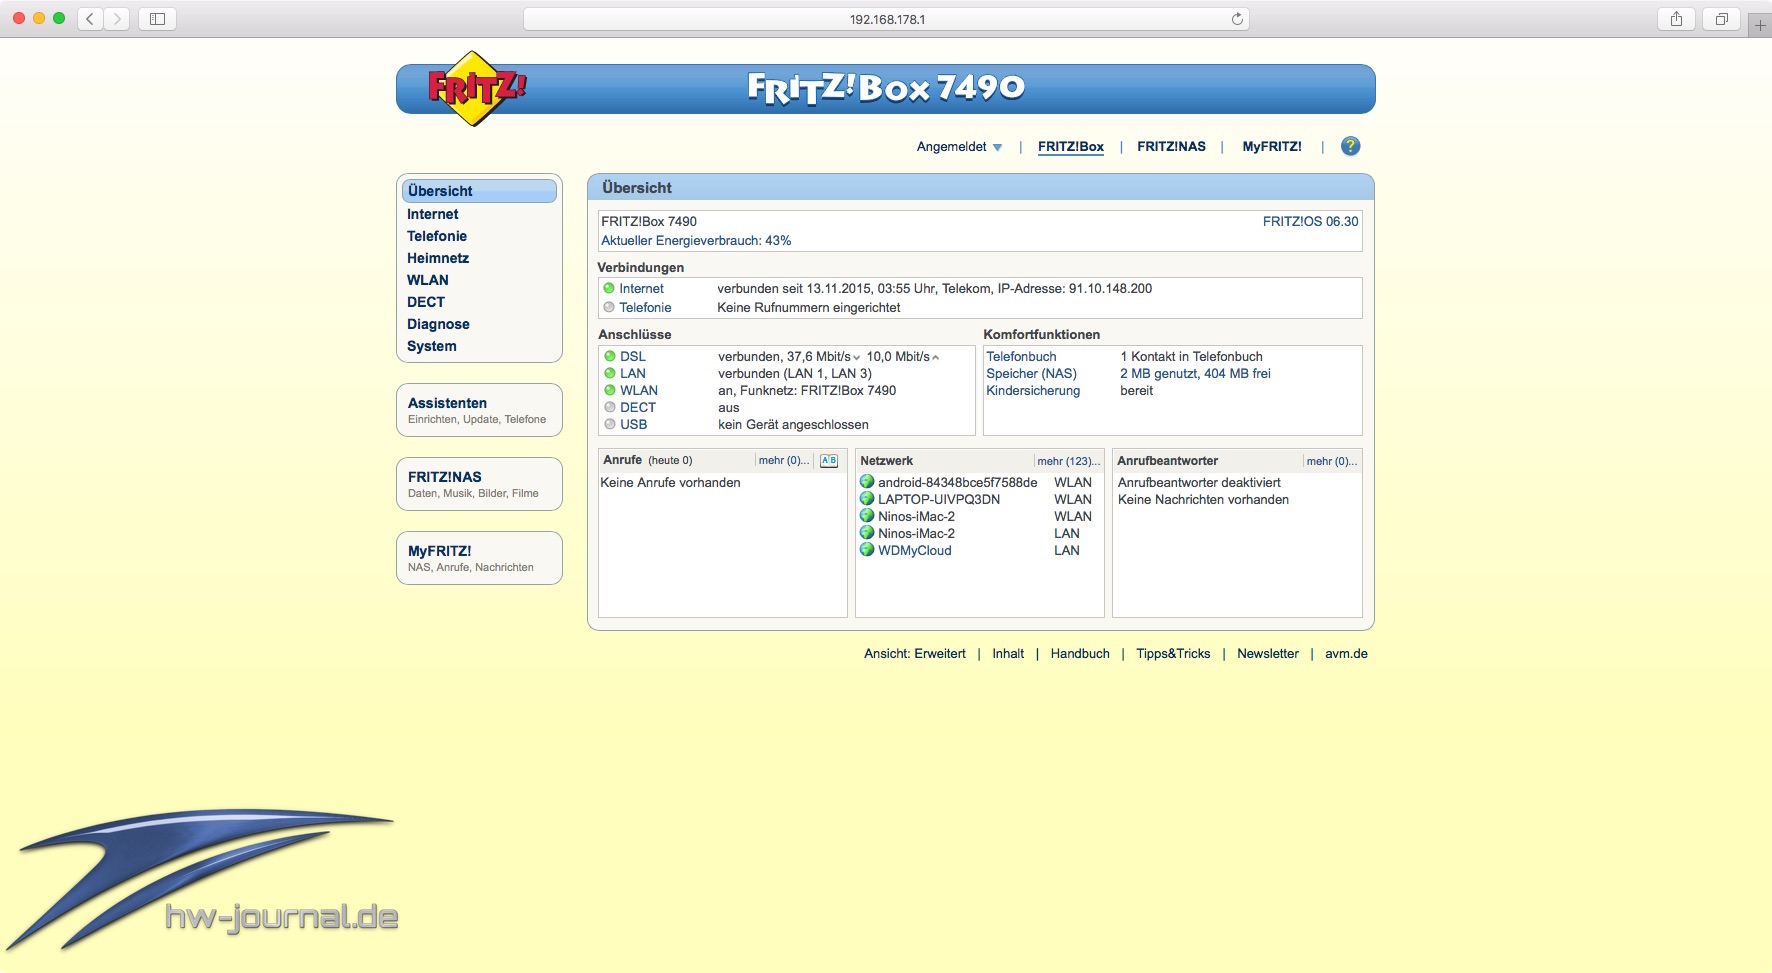This screenshot has height=973, width=1772.
Task: Open a new tab with plus button
Action: [x=1760, y=25]
